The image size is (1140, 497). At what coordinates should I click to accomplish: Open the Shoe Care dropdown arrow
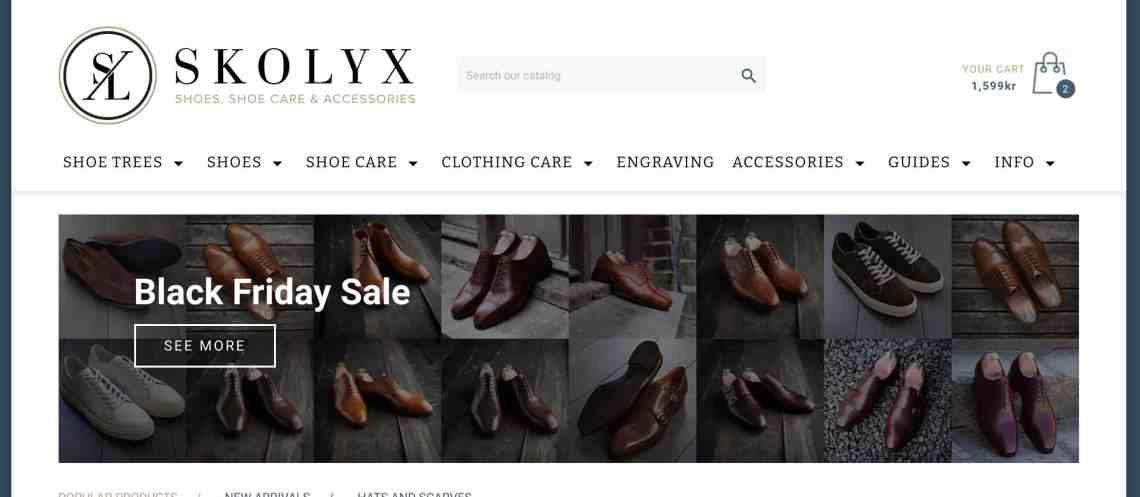pos(413,163)
